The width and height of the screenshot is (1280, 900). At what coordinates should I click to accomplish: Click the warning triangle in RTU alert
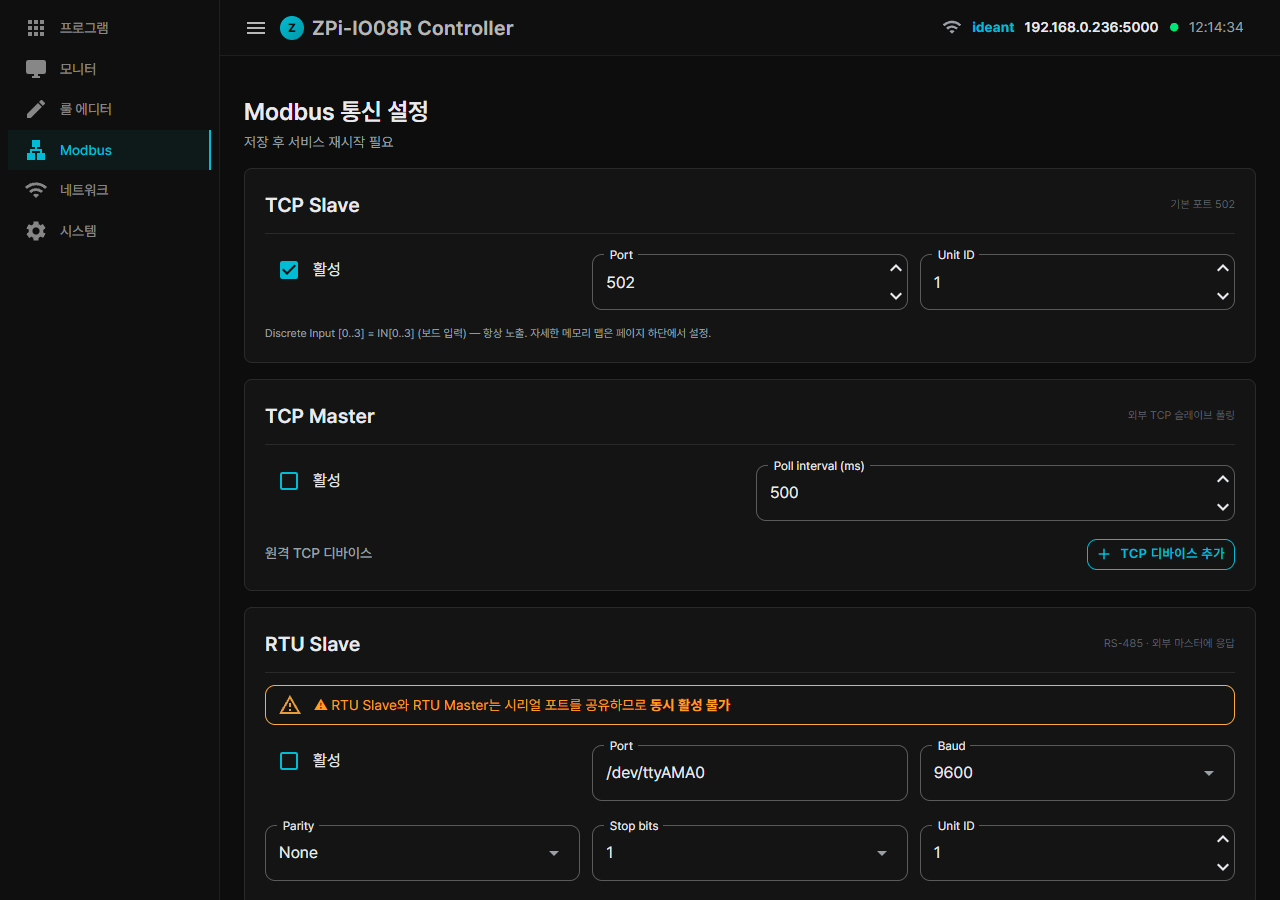290,705
